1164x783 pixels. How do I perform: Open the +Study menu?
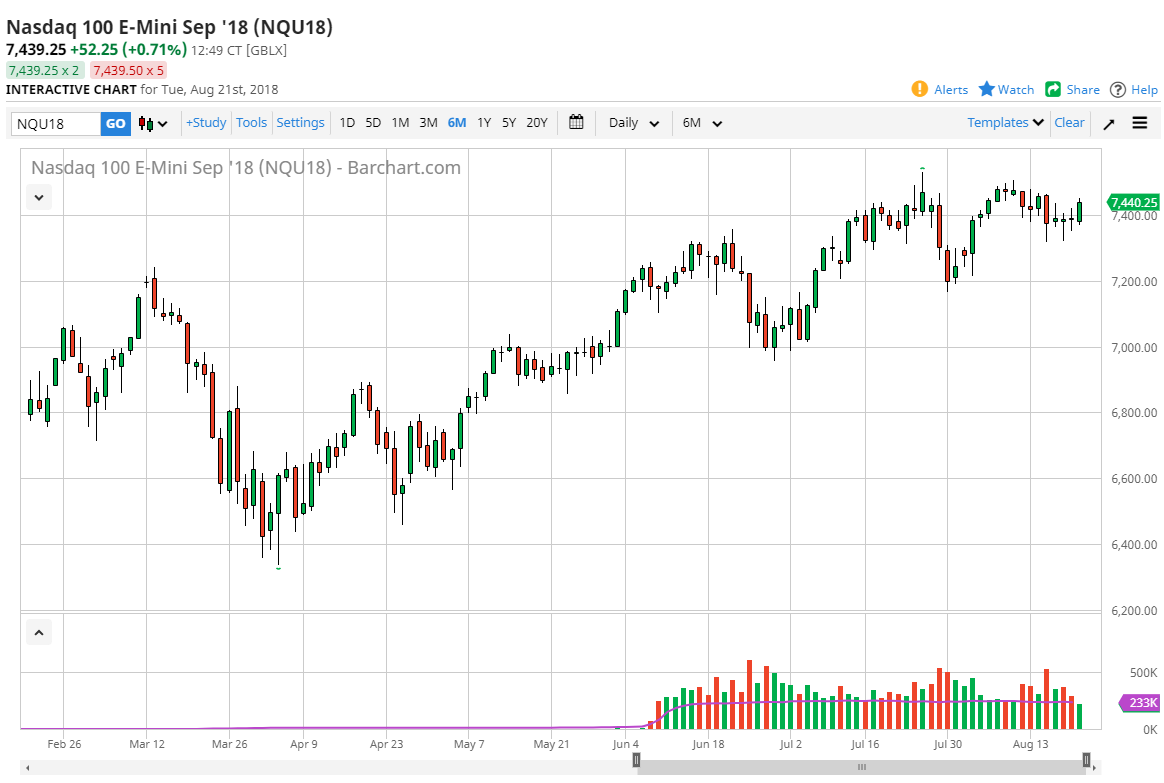[x=206, y=122]
